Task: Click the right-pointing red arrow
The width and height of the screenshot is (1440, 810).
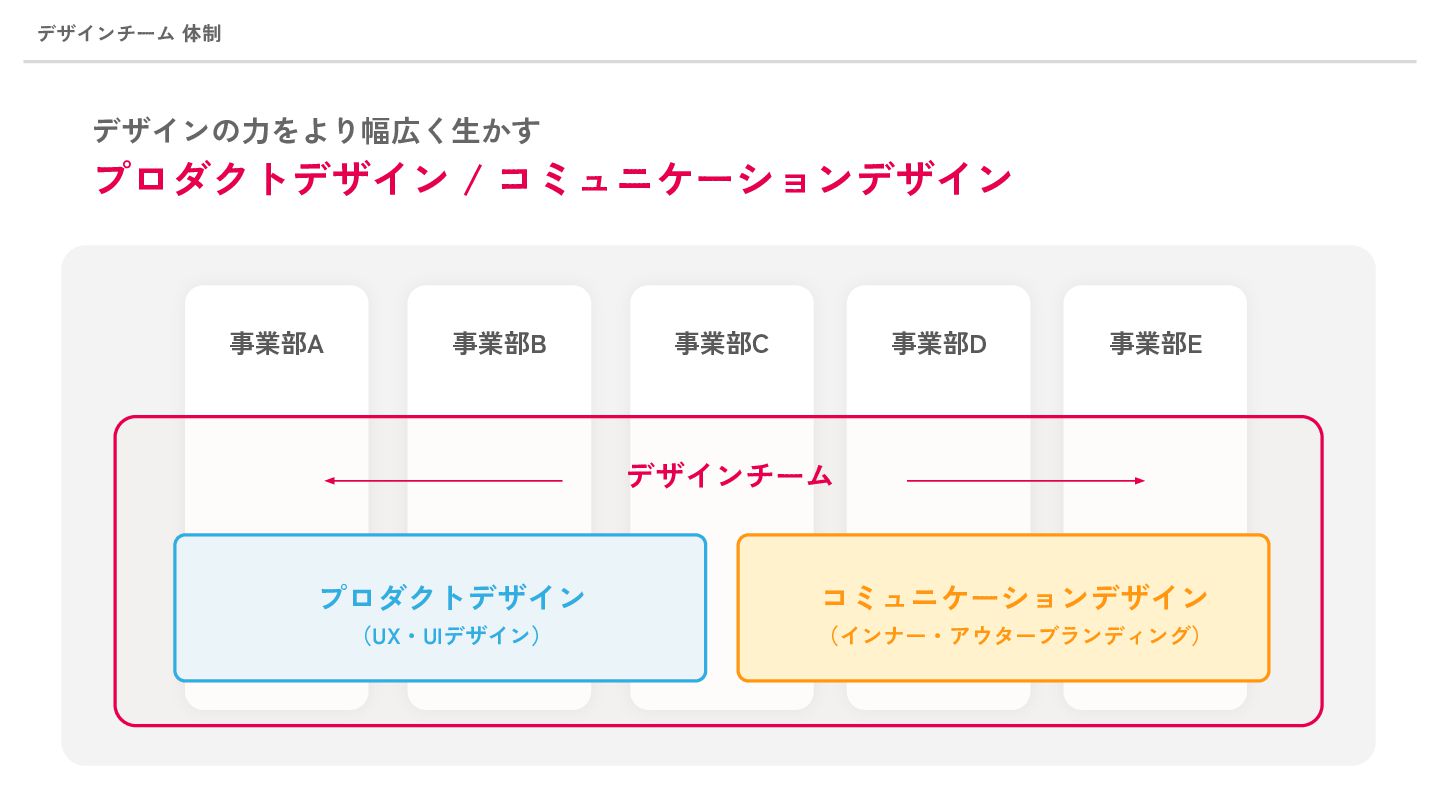Action: coord(1025,481)
